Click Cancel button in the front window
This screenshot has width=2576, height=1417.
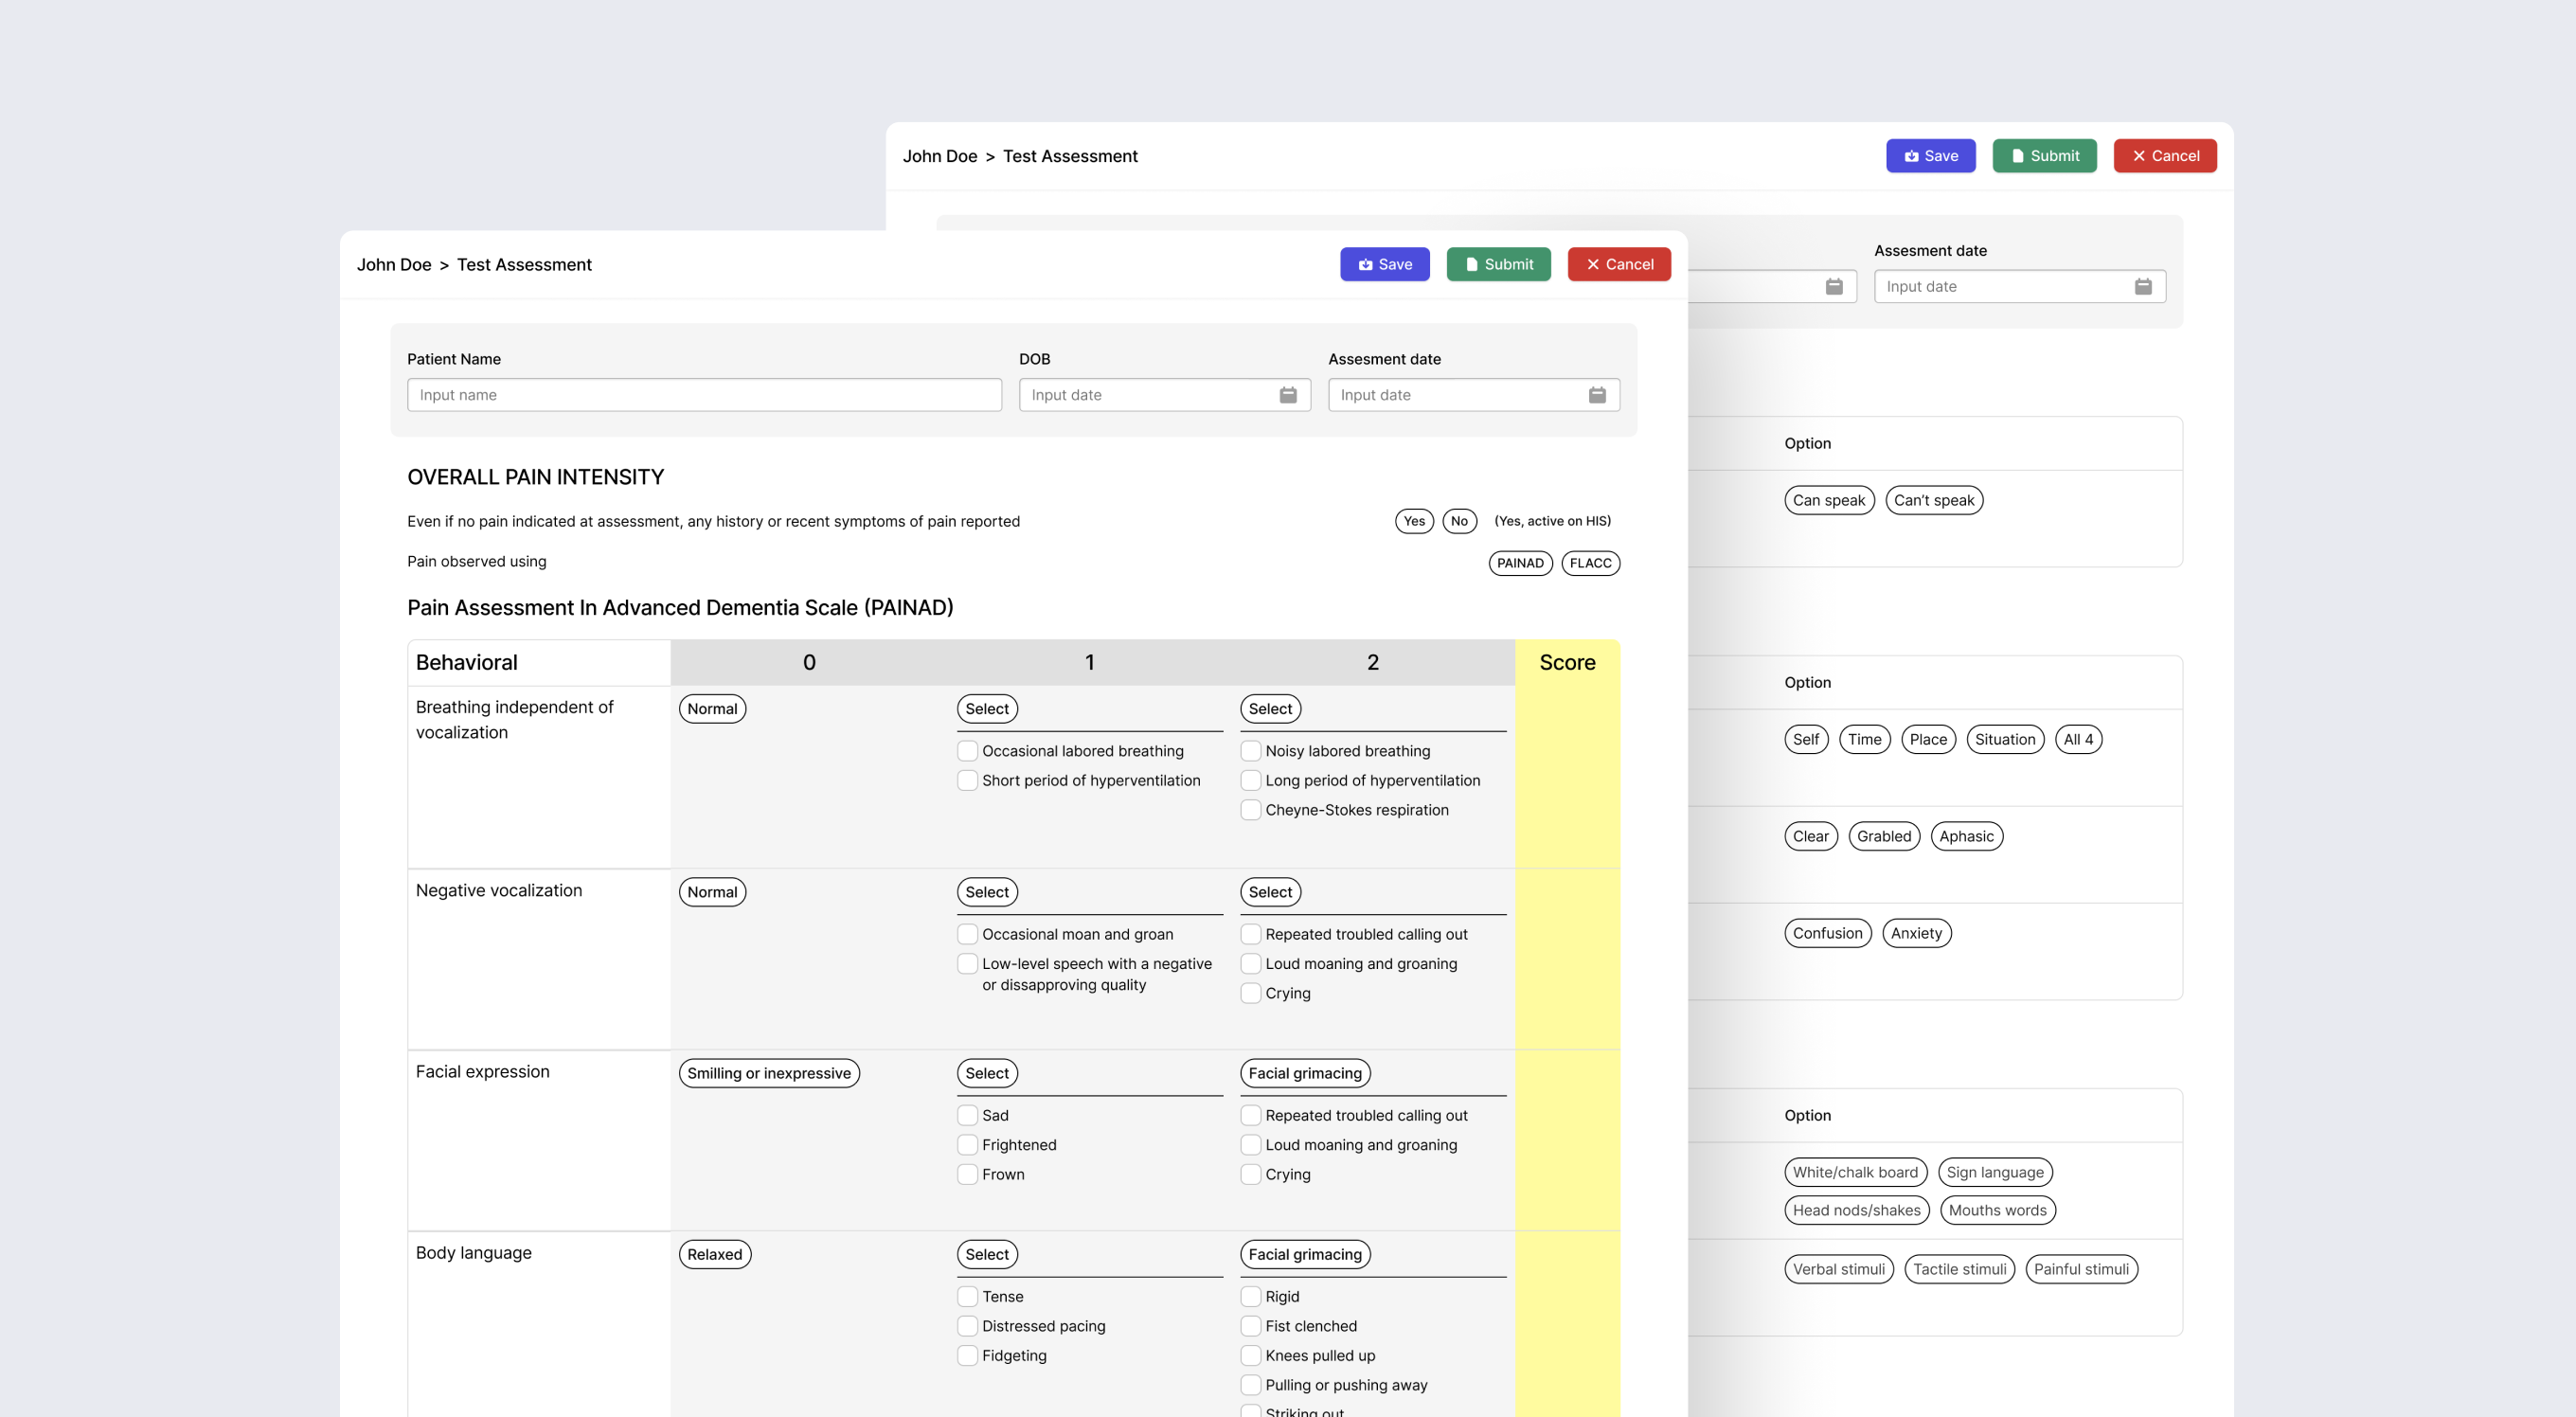point(1619,264)
